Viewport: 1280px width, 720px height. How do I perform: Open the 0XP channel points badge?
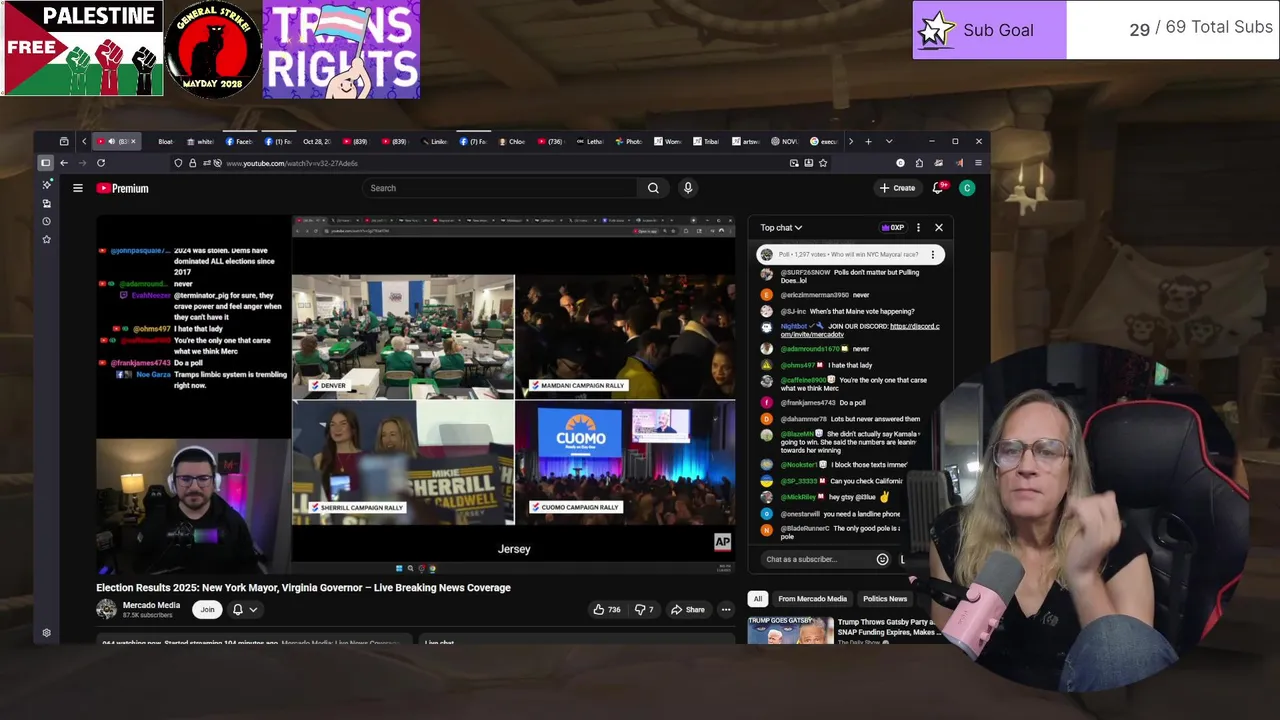893,228
